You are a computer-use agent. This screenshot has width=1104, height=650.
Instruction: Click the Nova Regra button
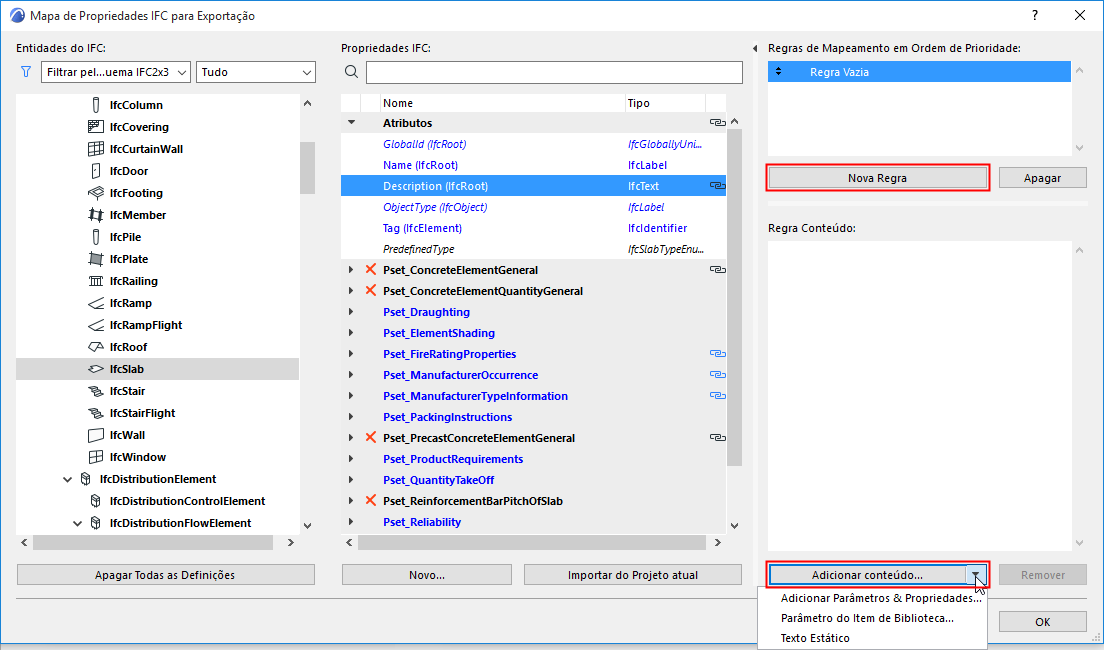(x=877, y=178)
